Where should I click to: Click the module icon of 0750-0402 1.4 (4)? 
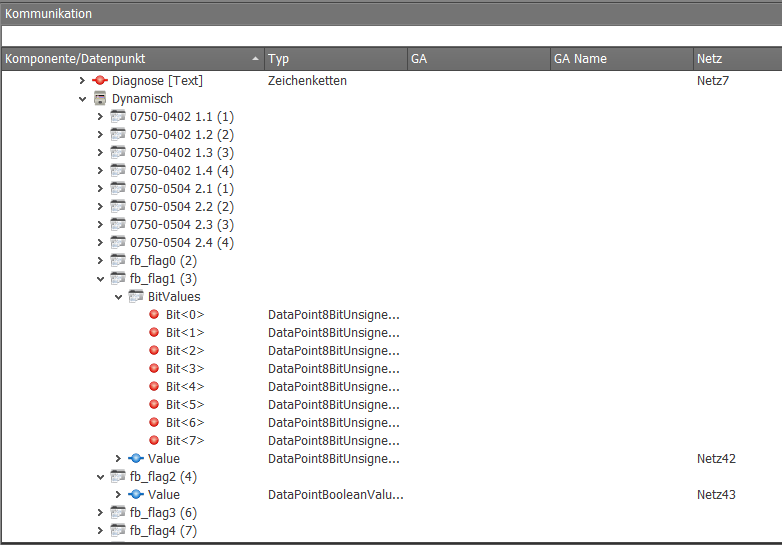click(x=118, y=171)
